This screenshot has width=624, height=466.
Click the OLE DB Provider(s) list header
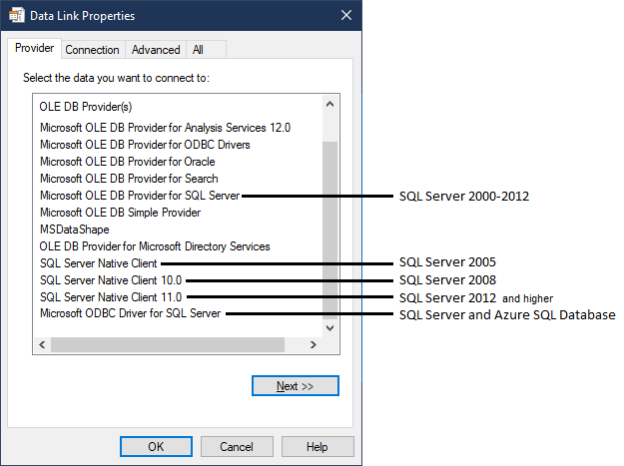click(86, 107)
